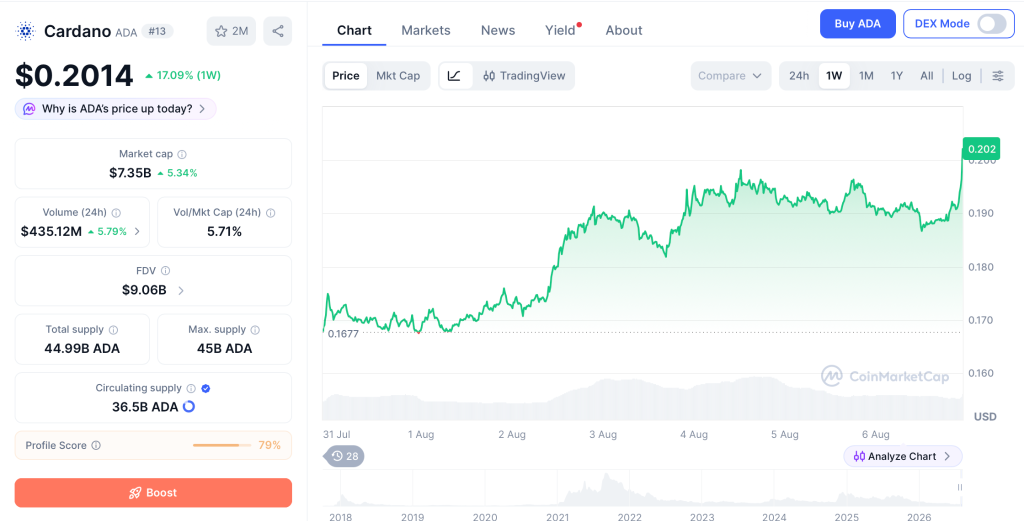Open the About tab
Viewport: 1024px width, 521px height.
coord(624,30)
